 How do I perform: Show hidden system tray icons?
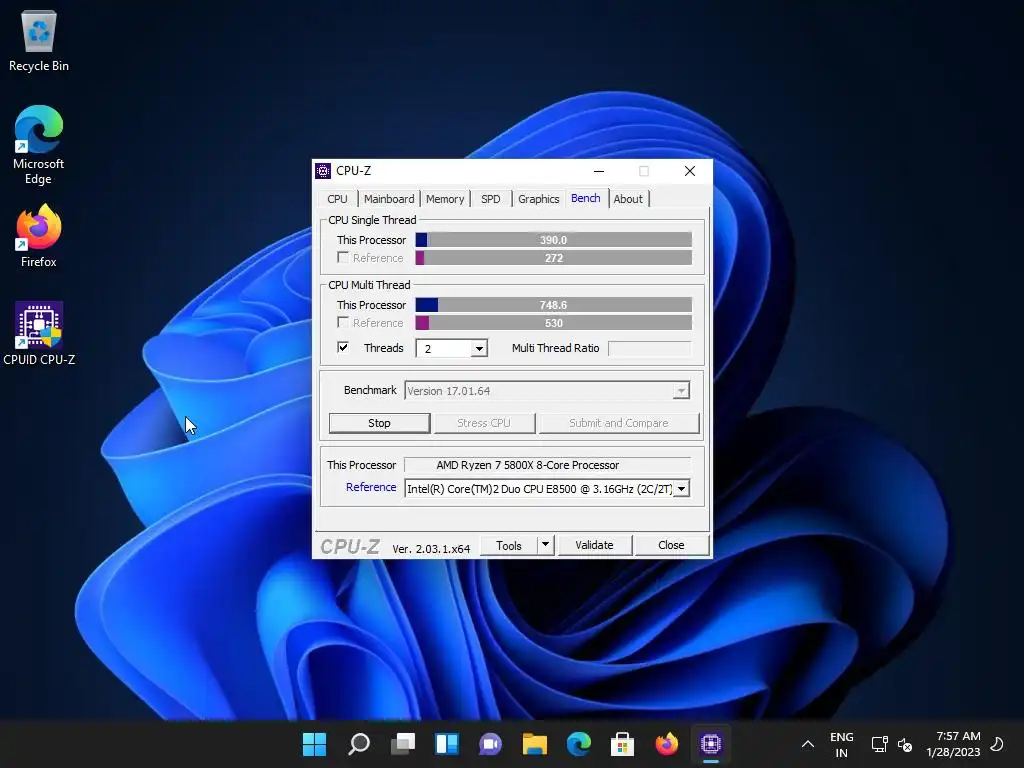pos(808,744)
